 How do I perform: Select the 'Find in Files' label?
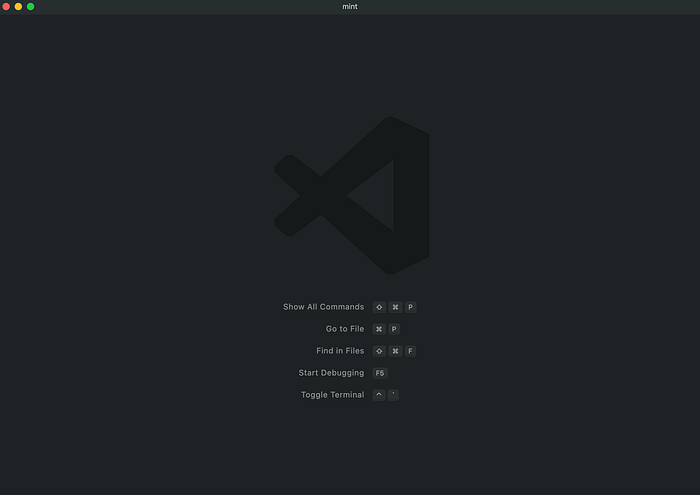pyautogui.click(x=340, y=350)
